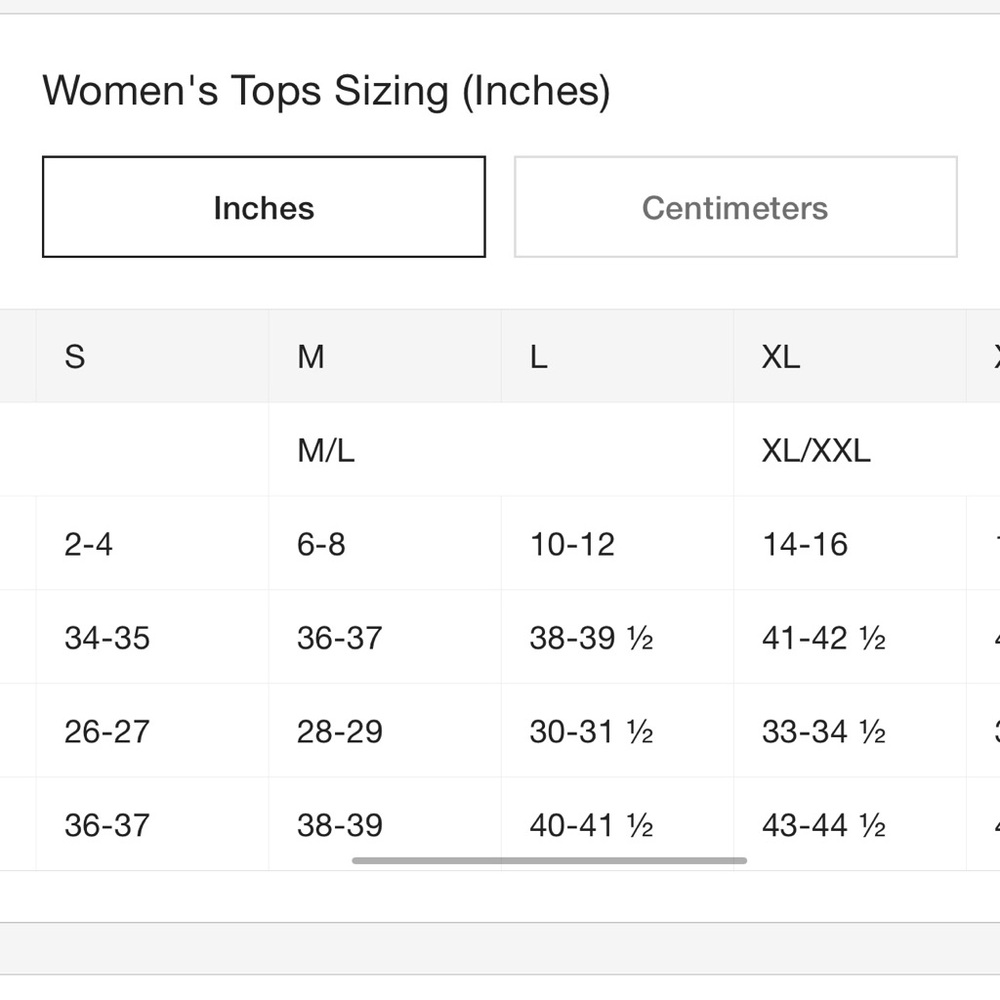
Task: Switch to the Centimeters unit toggle
Action: tap(735, 207)
